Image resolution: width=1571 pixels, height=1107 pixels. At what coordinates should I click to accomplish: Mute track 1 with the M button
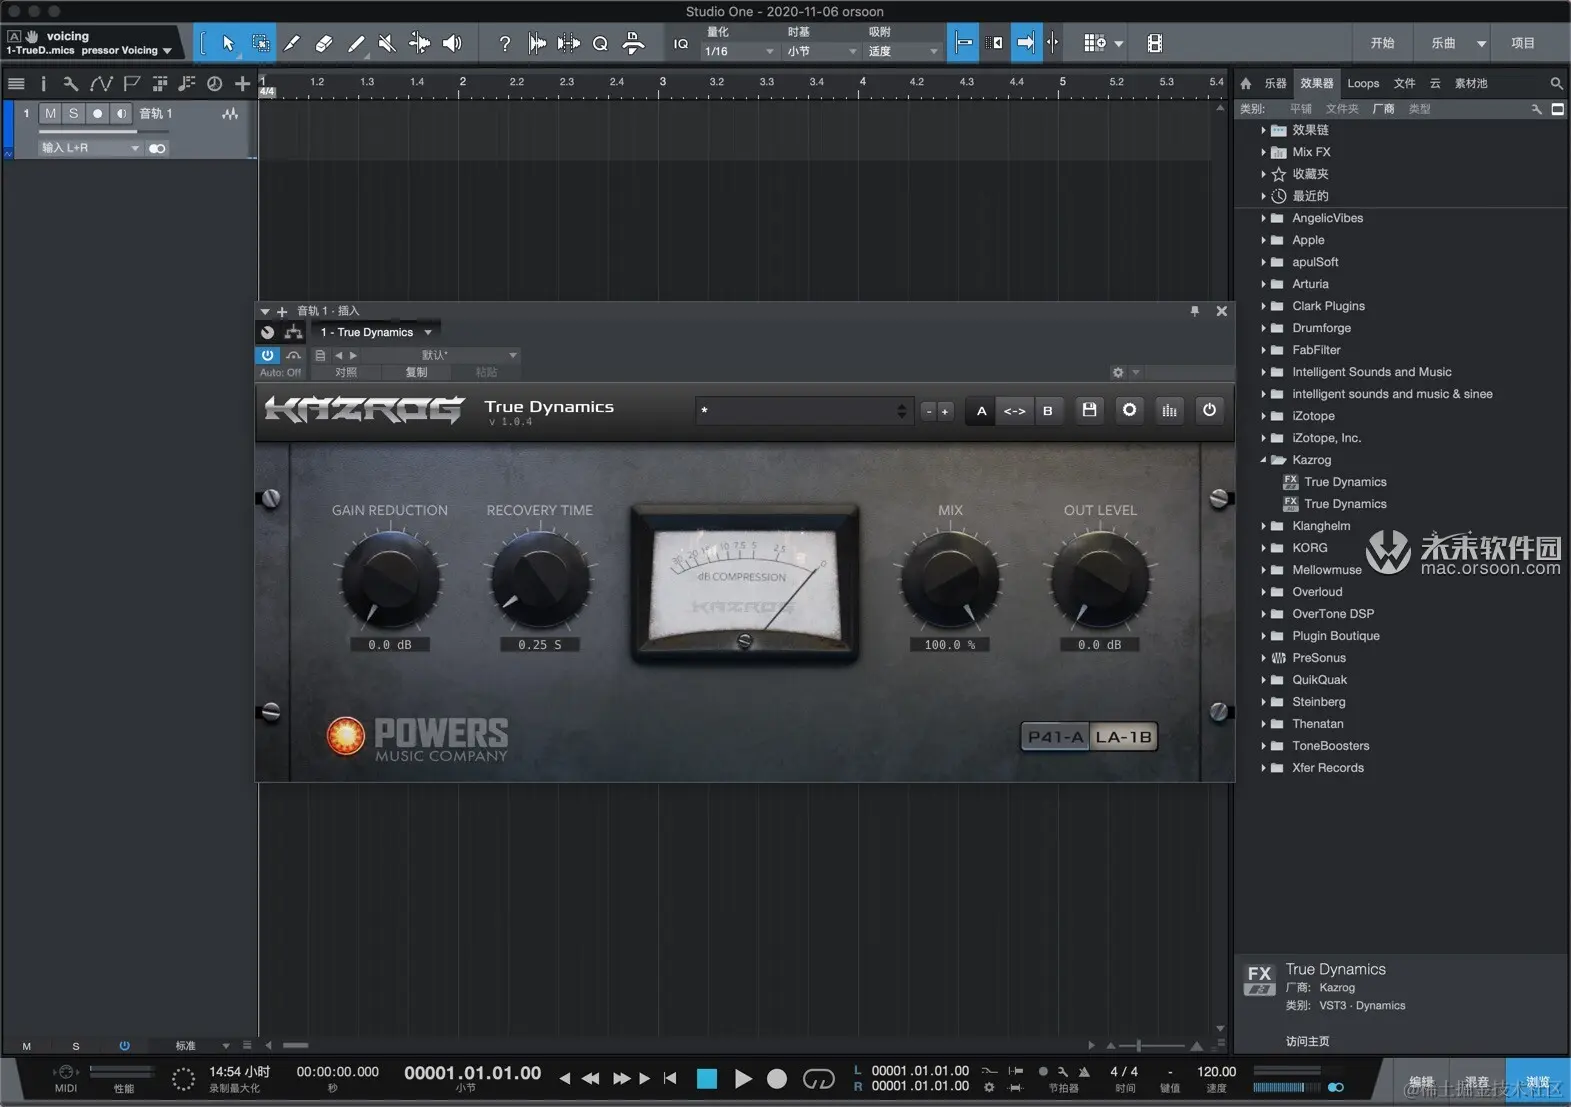[x=50, y=114]
